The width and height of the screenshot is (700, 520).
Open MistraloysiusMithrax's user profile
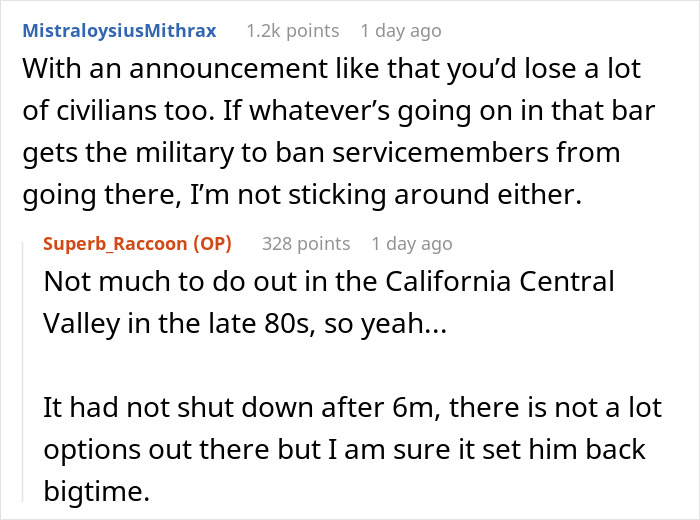coord(119,31)
